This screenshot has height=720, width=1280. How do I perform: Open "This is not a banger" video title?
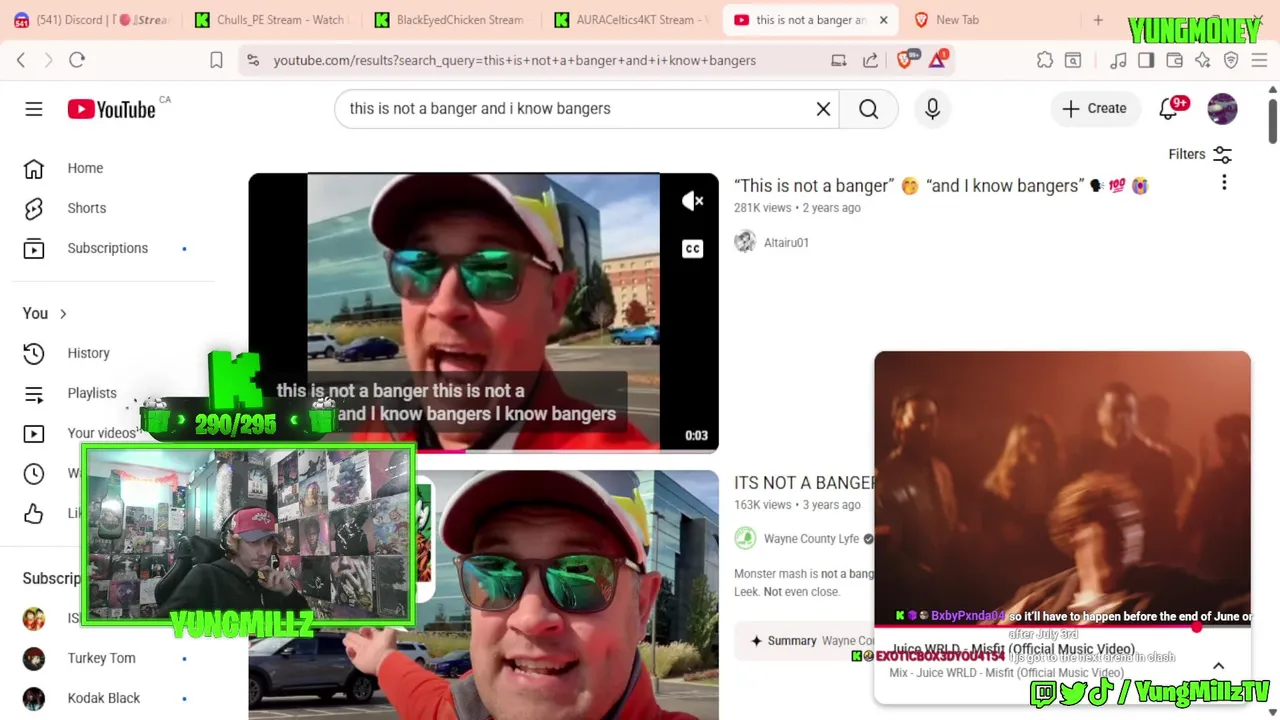click(941, 186)
